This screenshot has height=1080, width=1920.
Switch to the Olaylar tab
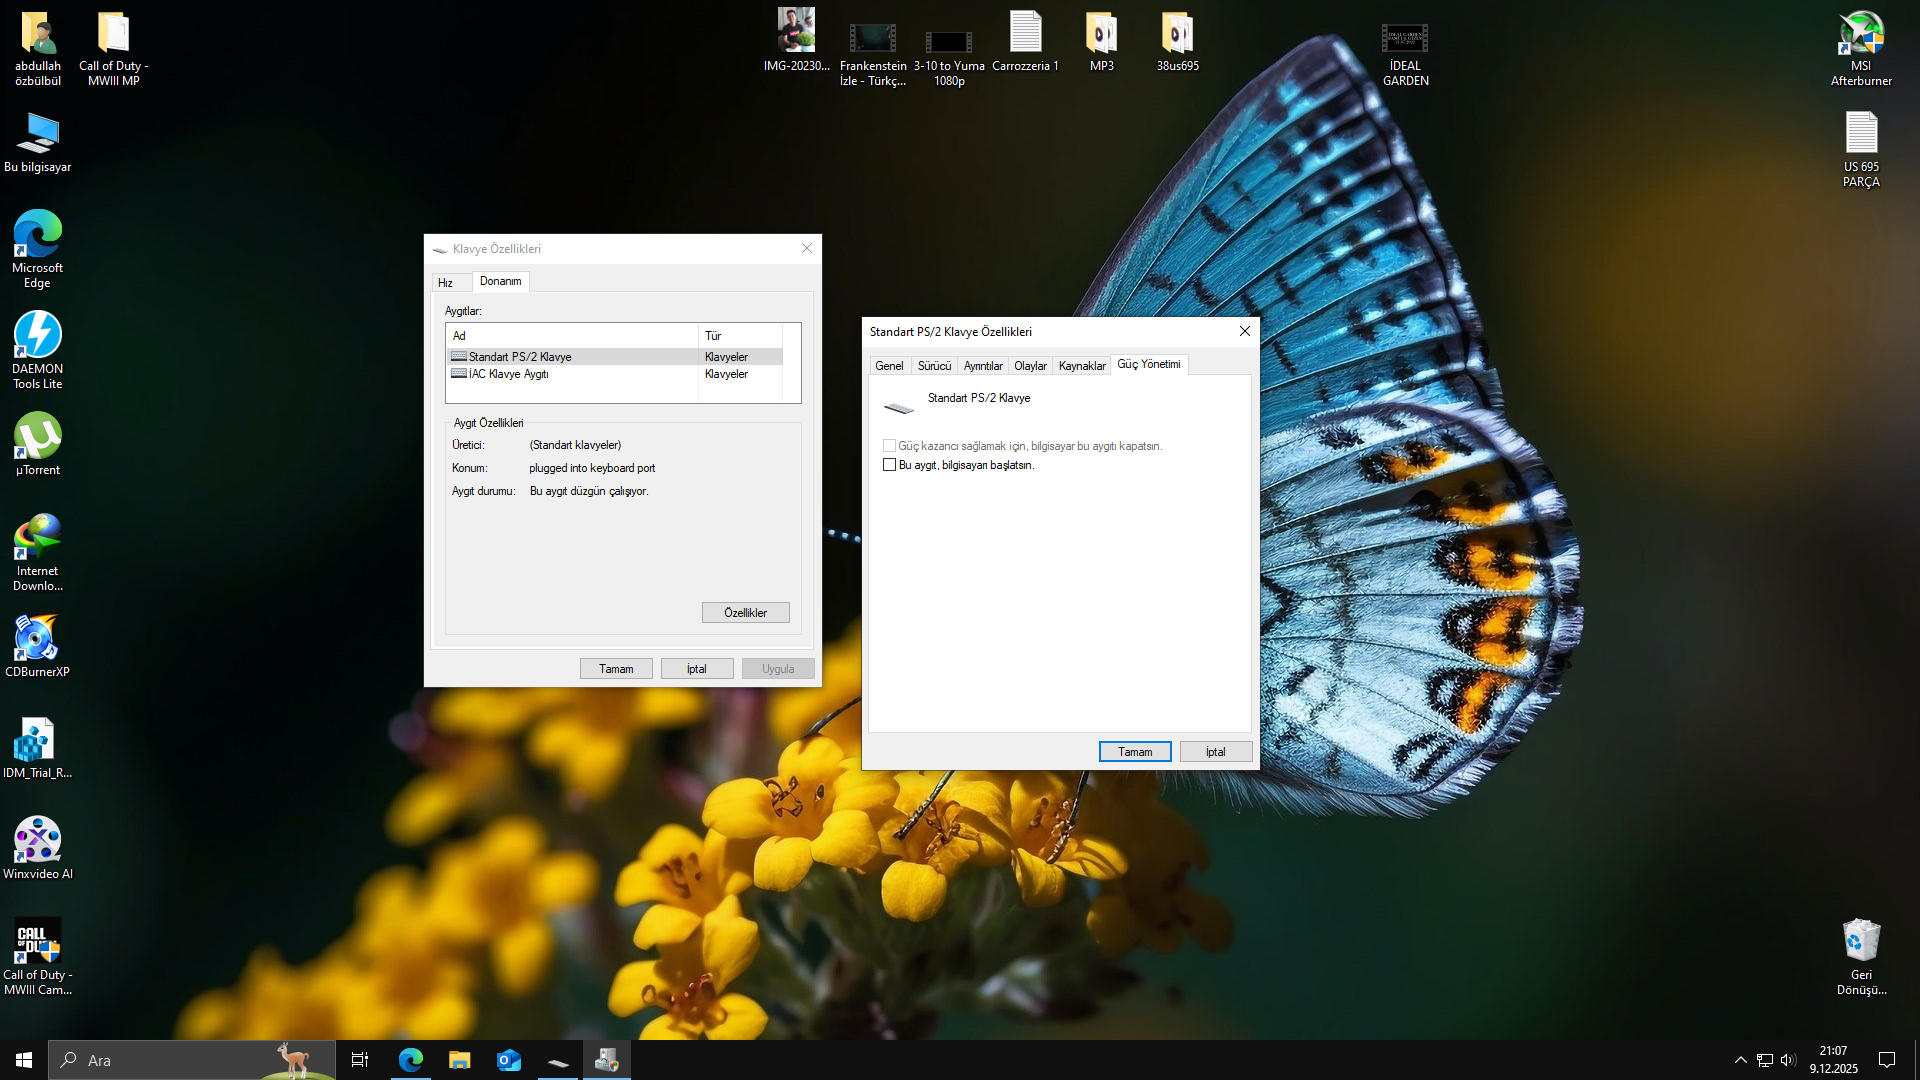click(1030, 366)
